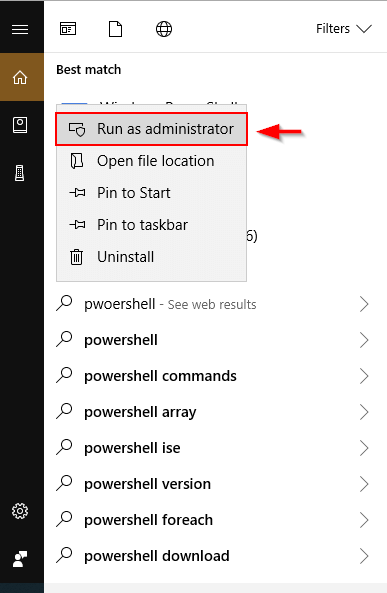Open the Feedback person icon
The width and height of the screenshot is (387, 593).
(20, 559)
